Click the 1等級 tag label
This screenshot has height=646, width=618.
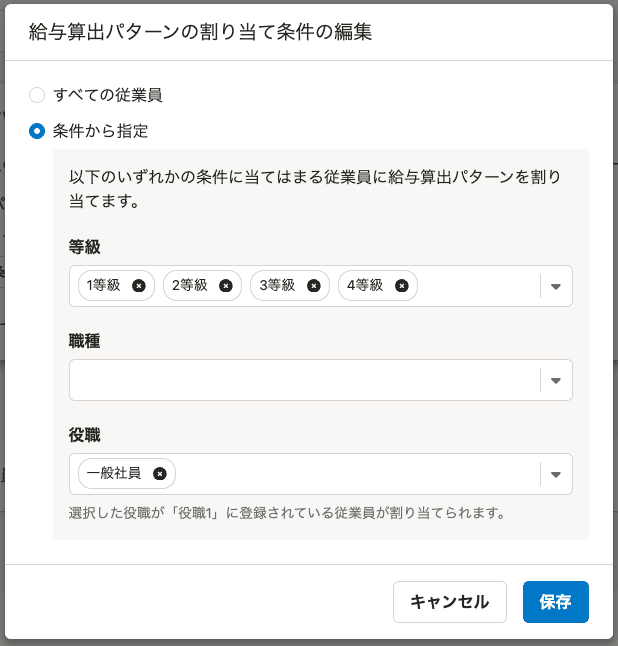[103, 285]
